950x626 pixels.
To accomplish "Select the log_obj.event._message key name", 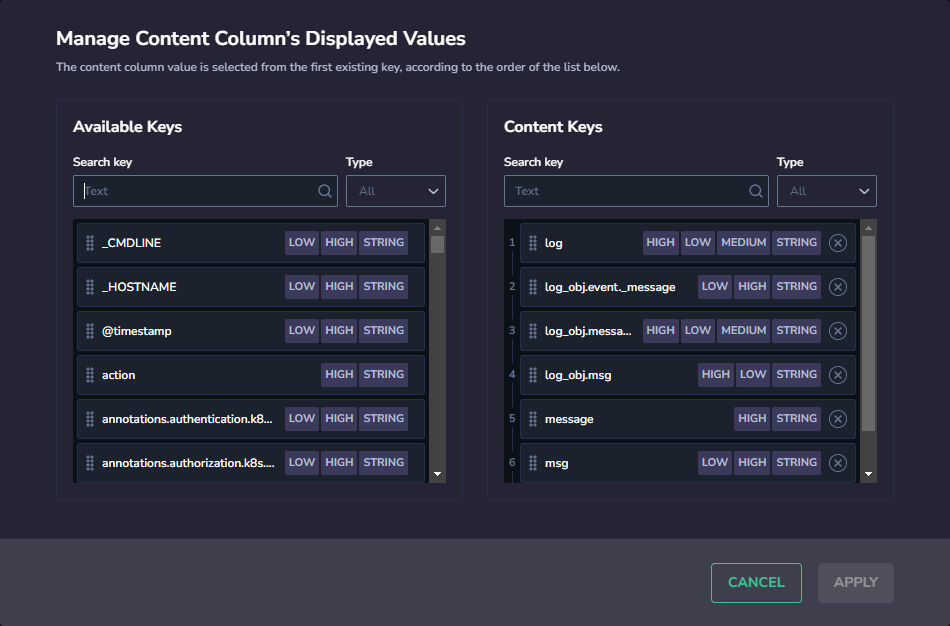I will [x=610, y=287].
